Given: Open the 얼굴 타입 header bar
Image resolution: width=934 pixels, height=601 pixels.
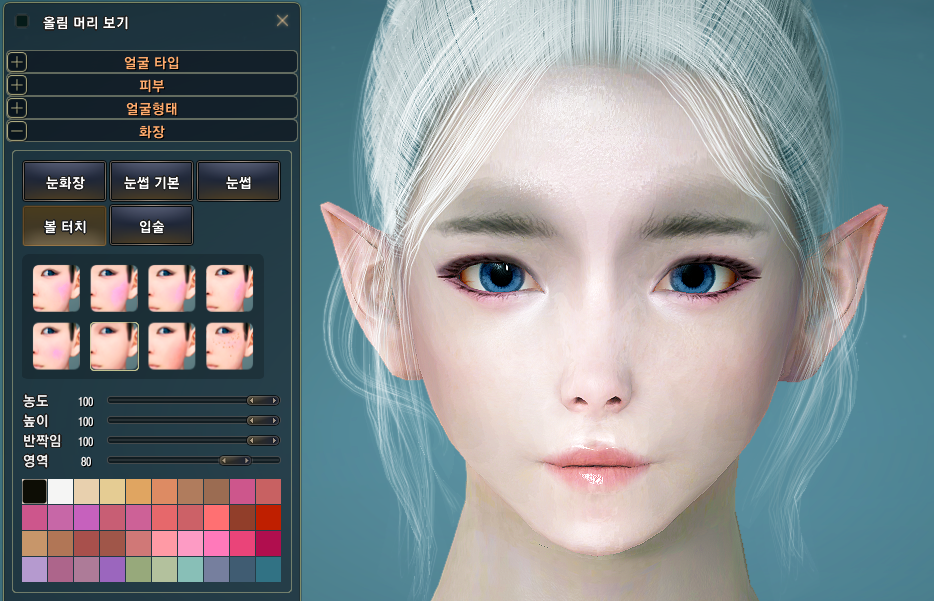Looking at the screenshot, I should tap(152, 62).
